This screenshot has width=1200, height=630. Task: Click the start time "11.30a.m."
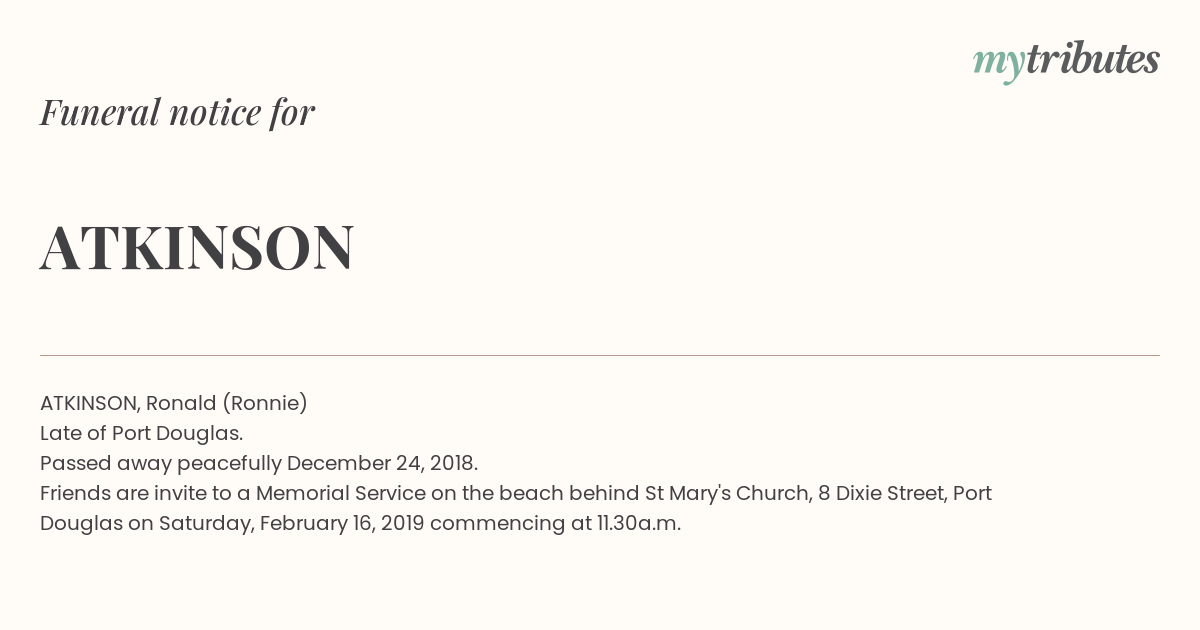[639, 523]
